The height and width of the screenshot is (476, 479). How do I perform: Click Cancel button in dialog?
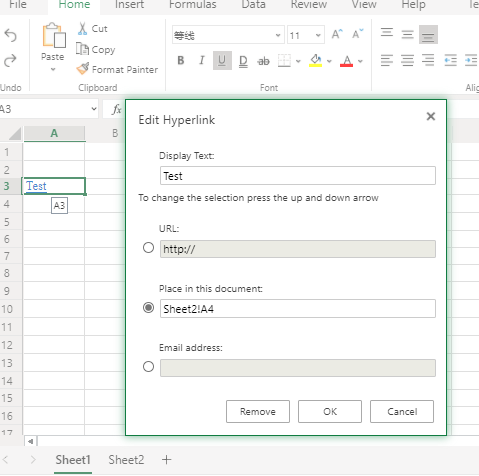coord(402,412)
